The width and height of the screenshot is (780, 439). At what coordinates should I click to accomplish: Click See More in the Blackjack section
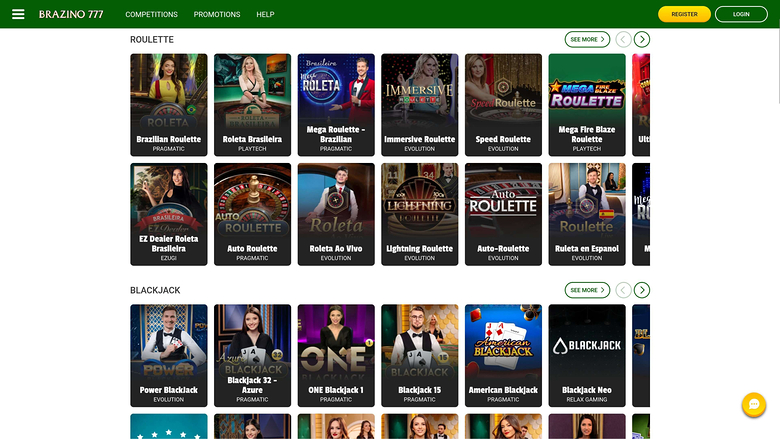(587, 290)
